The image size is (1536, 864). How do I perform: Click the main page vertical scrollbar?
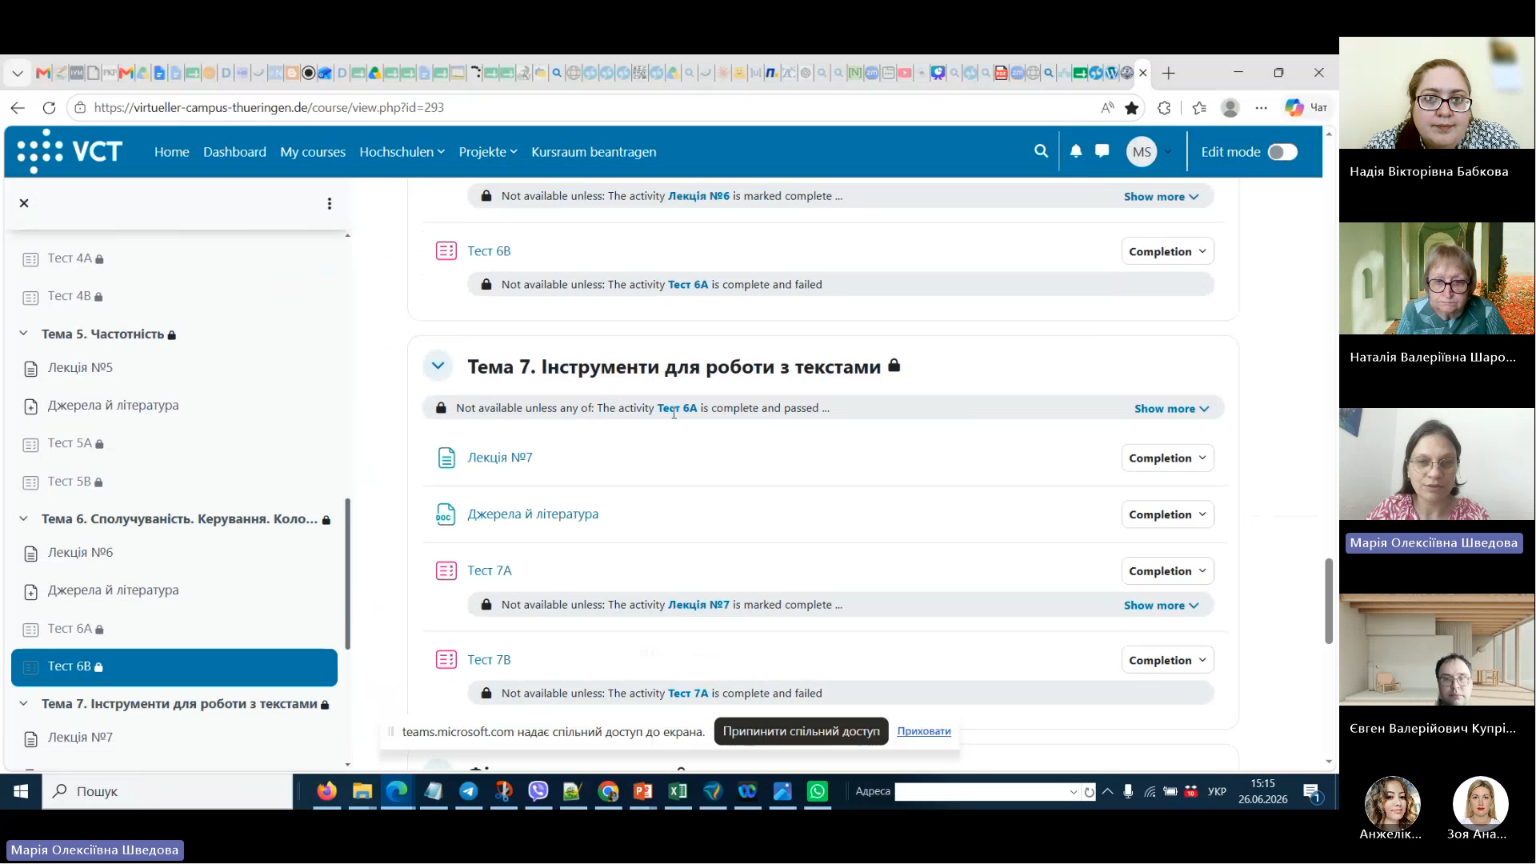pos(1329,600)
